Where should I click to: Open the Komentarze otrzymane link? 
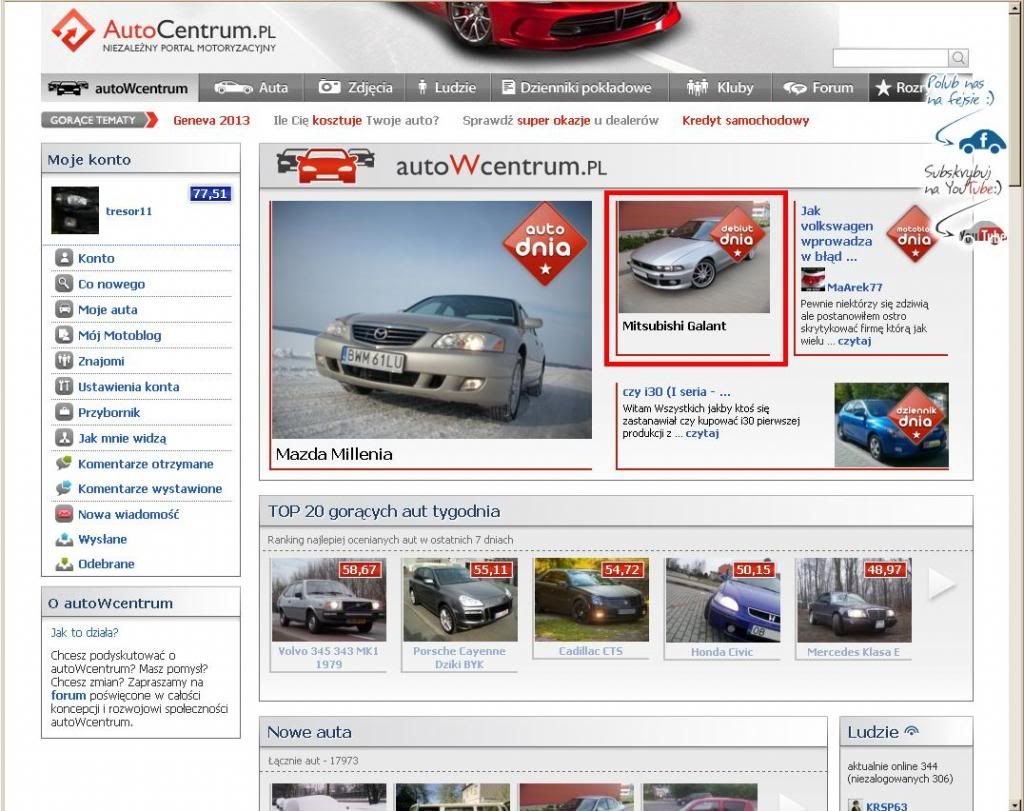coord(146,464)
